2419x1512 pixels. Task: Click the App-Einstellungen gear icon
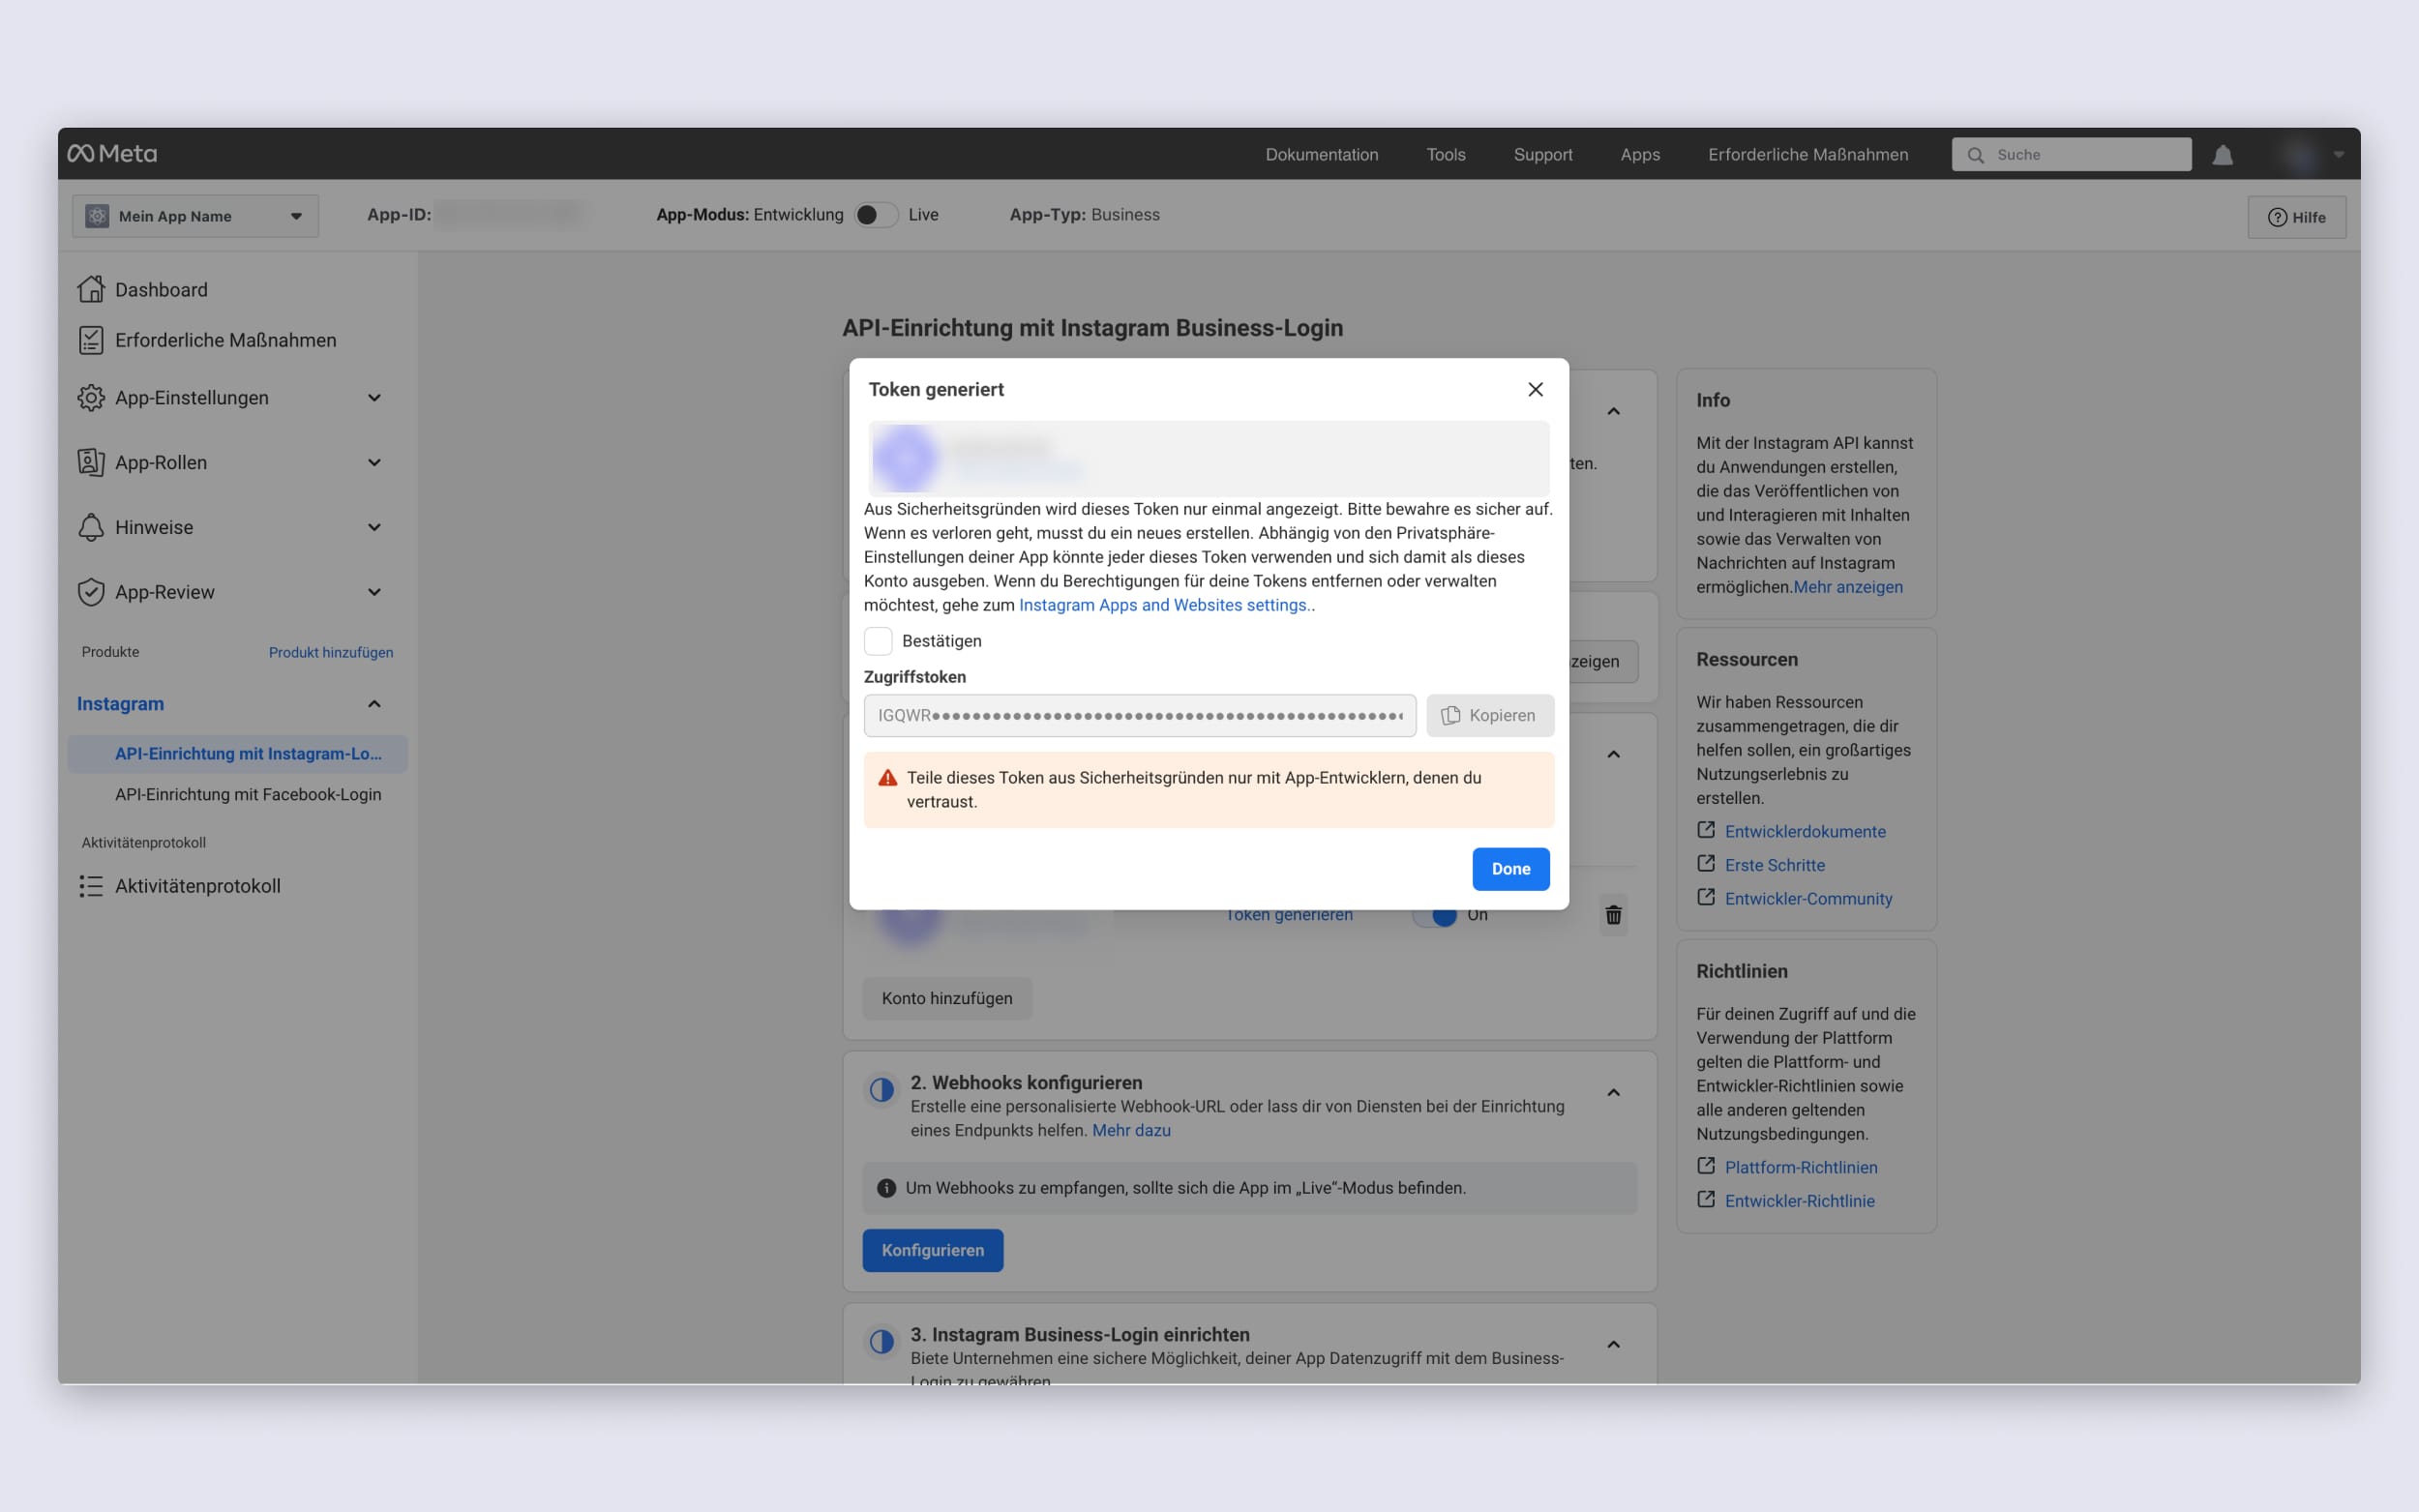(x=91, y=398)
